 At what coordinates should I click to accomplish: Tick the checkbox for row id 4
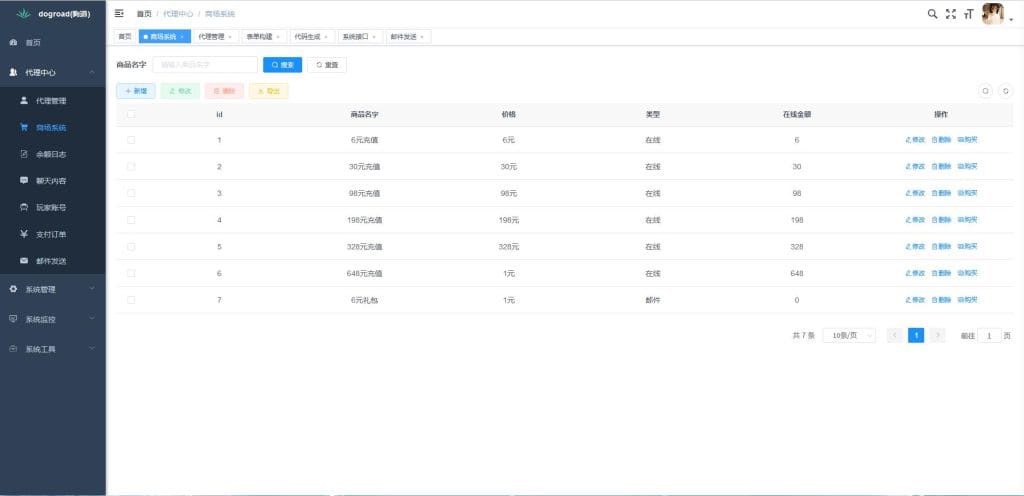click(x=131, y=219)
